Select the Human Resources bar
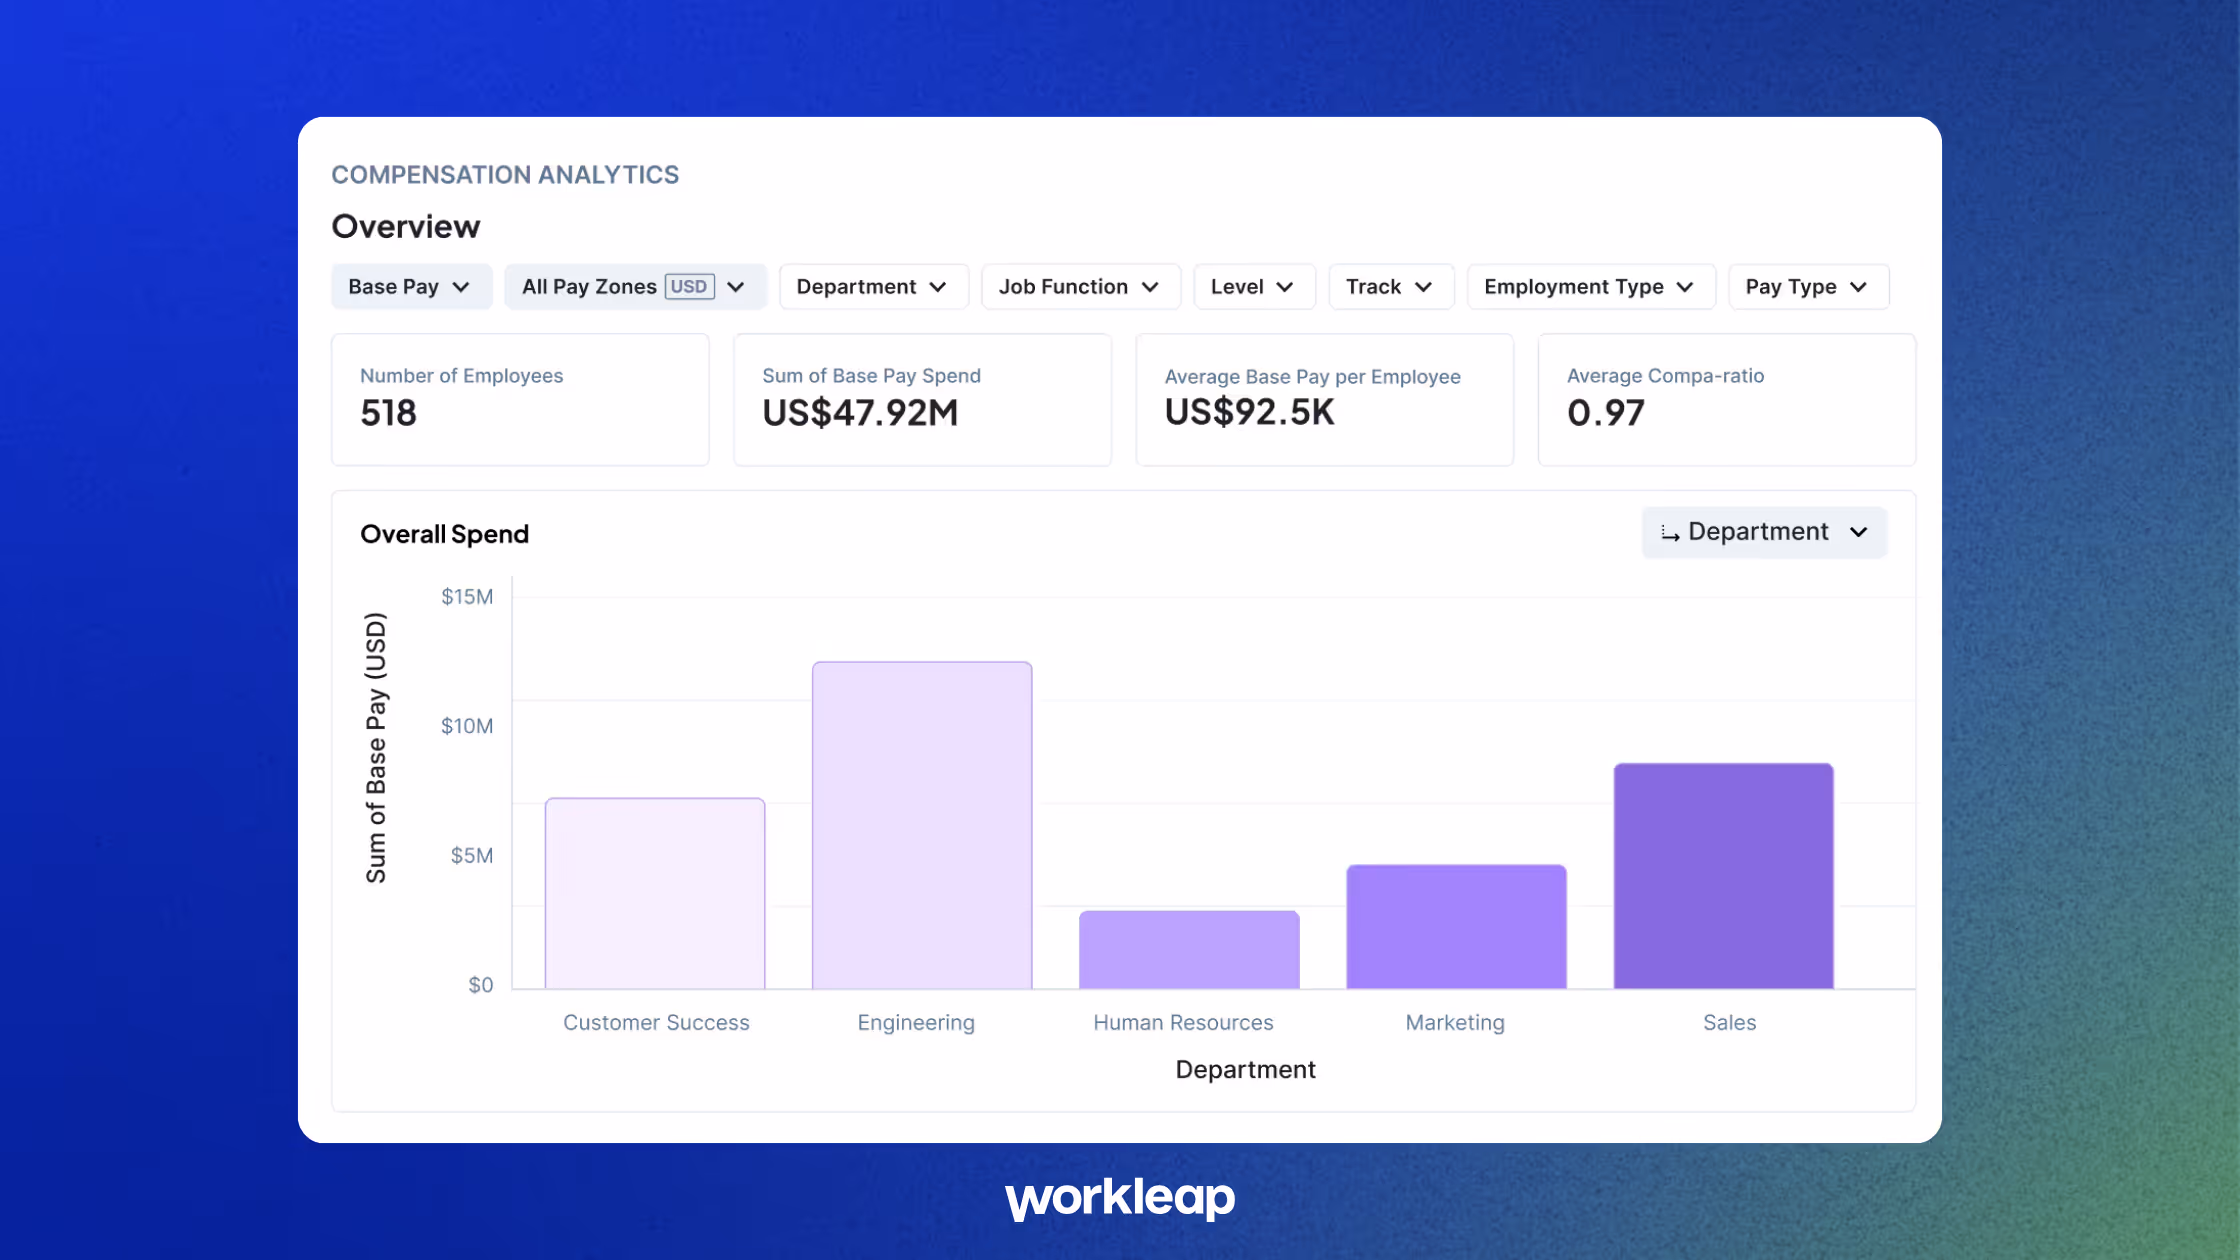This screenshot has width=2240, height=1260. point(1188,949)
